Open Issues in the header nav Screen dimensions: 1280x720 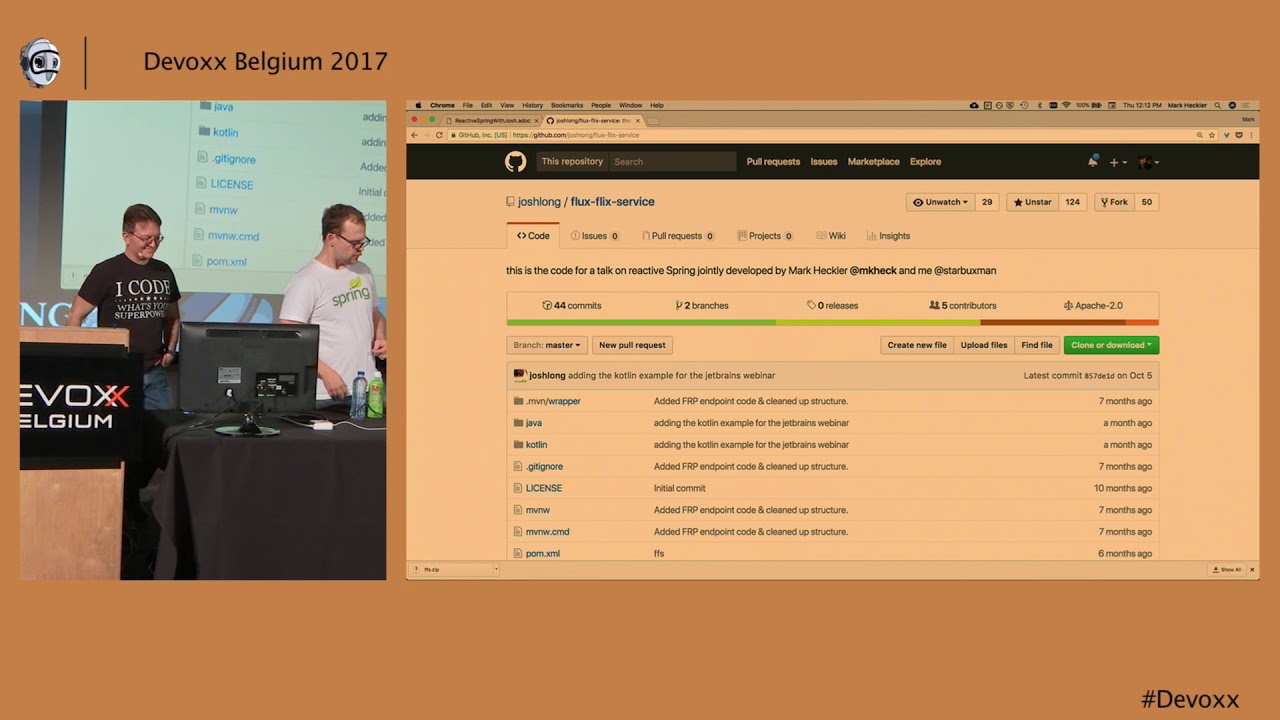pos(824,162)
